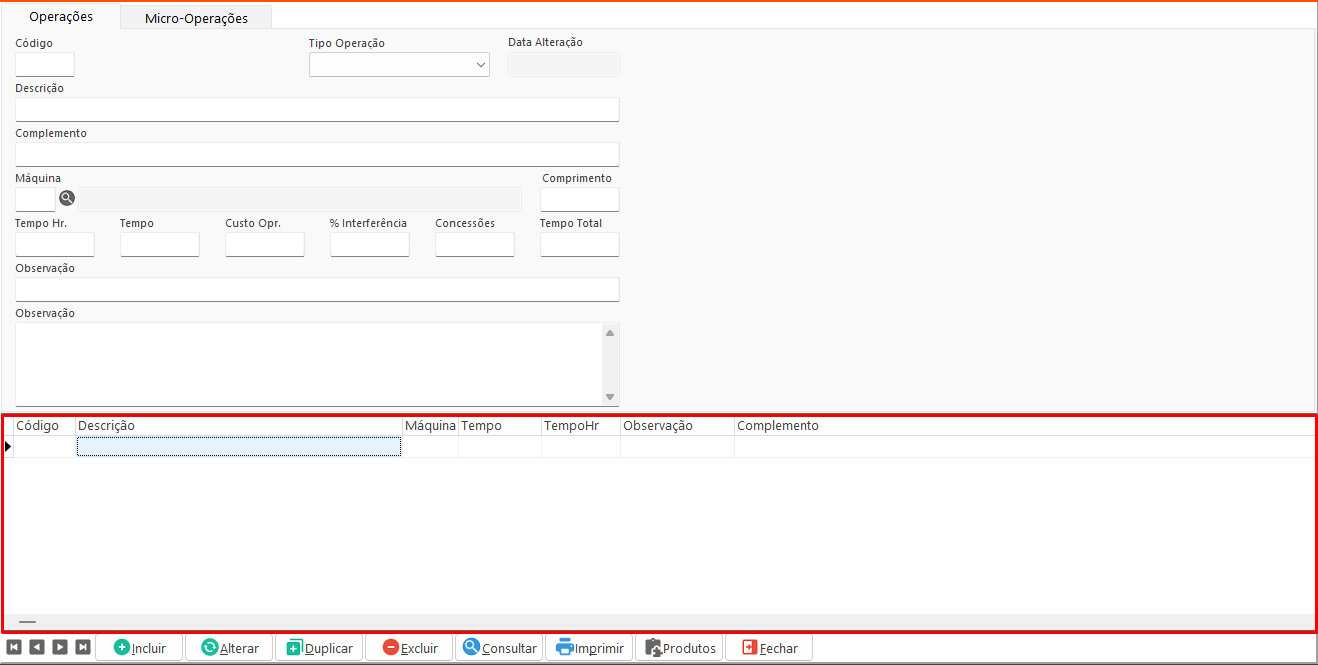Close the form with Fechar
Screen dimensions: 1318x665
coord(769,648)
